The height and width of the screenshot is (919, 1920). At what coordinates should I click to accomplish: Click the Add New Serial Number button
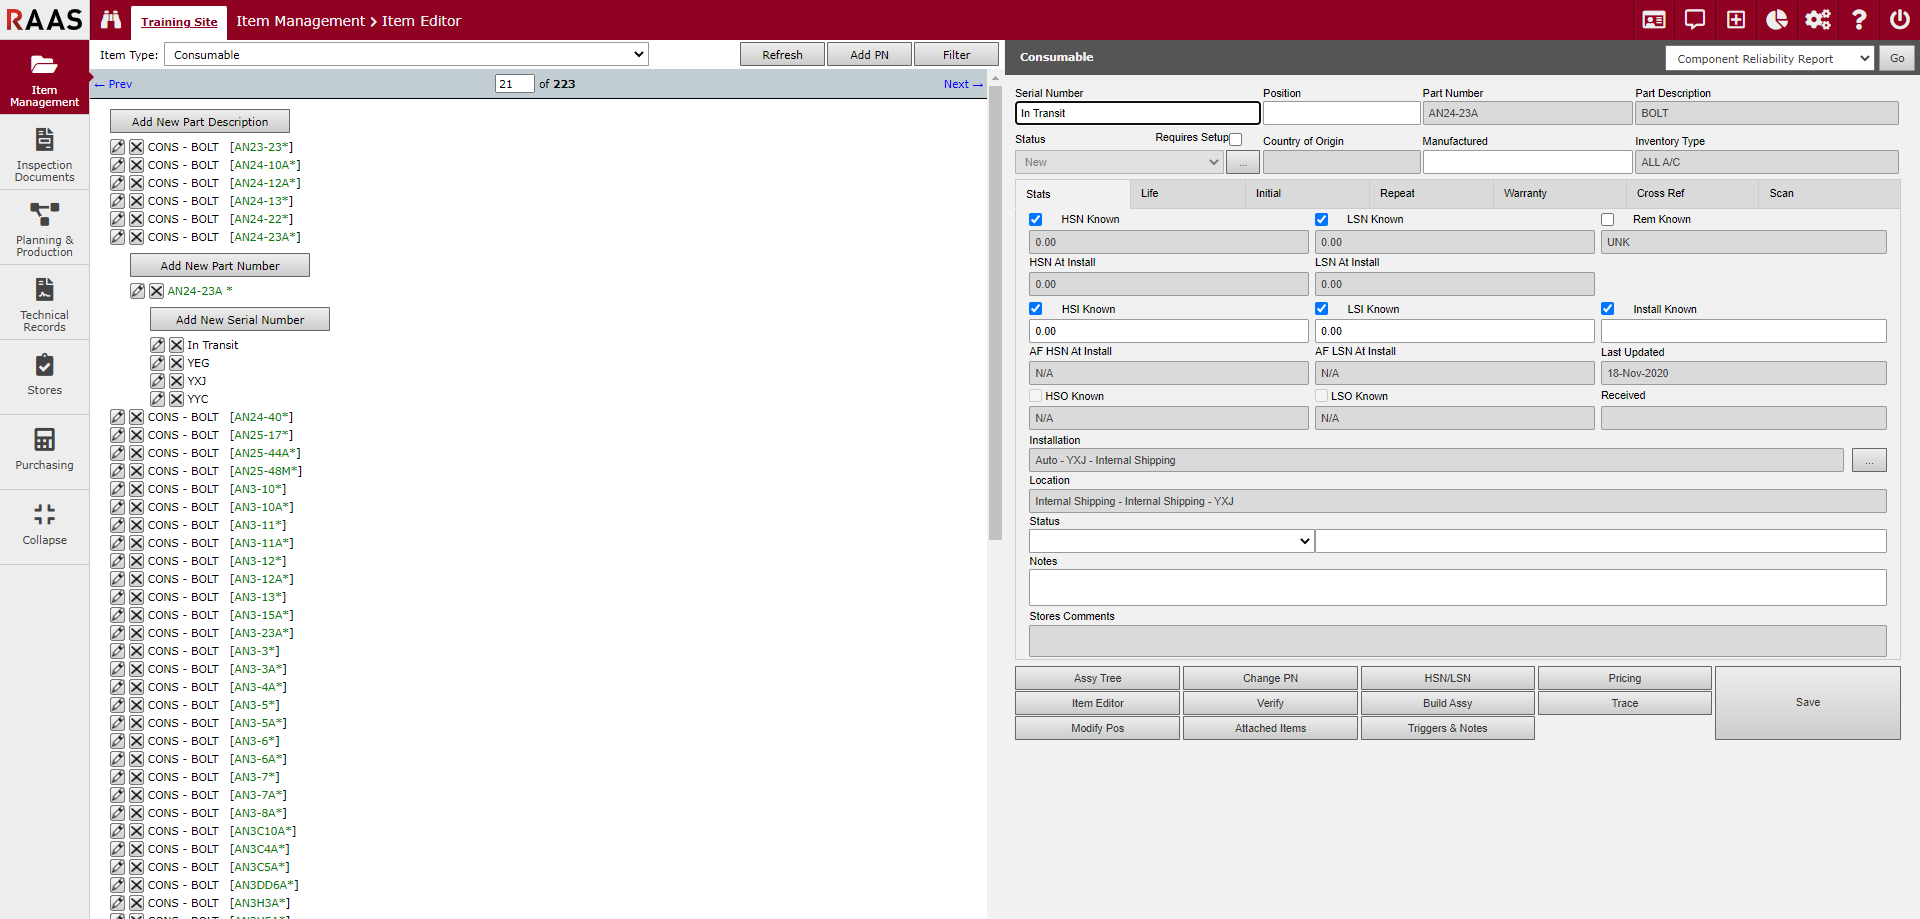(240, 320)
